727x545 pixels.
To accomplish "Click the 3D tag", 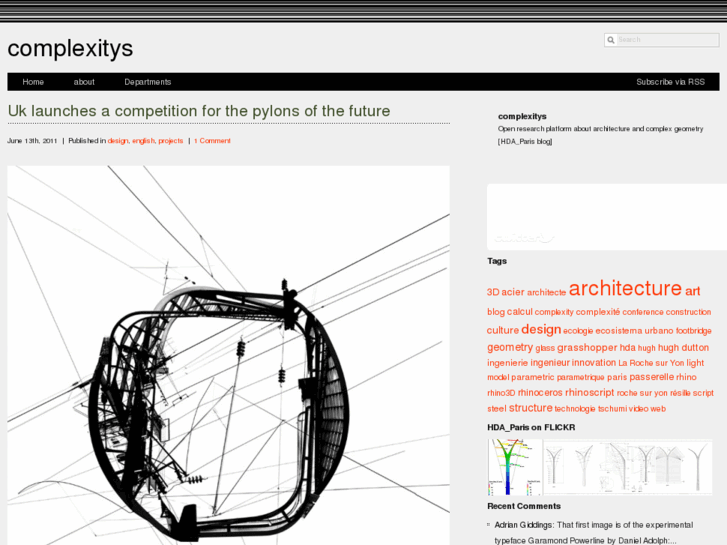I will coord(493,292).
